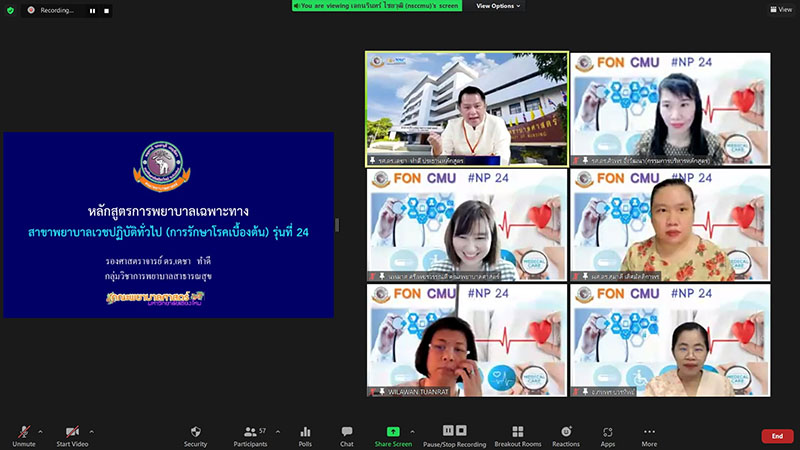Click the 57 participant count
This screenshot has width=800, height=450.
pyautogui.click(x=262, y=431)
